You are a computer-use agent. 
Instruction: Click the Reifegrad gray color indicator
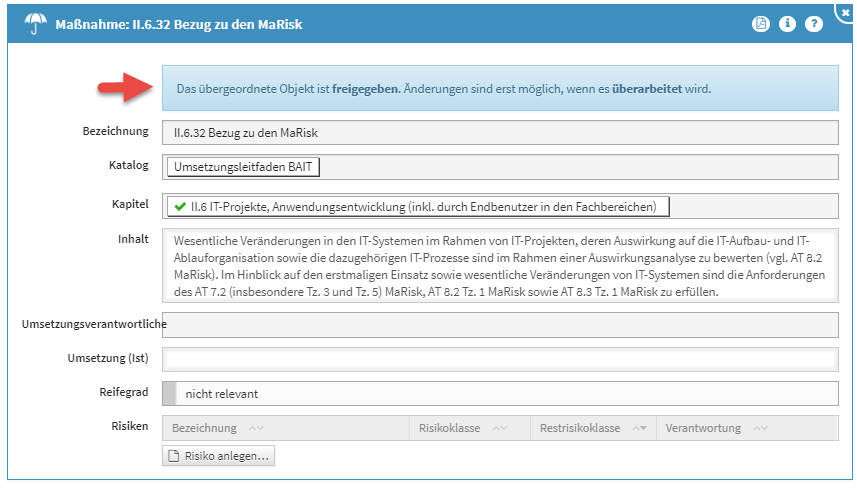coord(169,393)
